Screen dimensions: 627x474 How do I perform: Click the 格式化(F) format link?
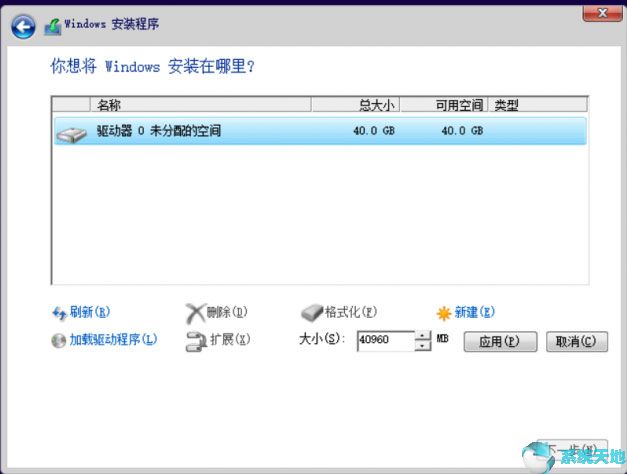pos(351,312)
